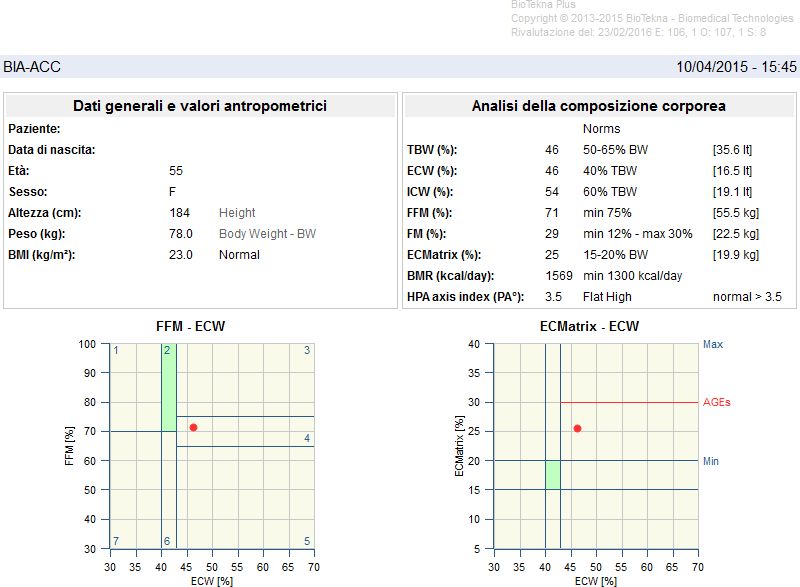
Task: Click quadrant number 5 in FFM-ECW chart
Action: [307, 541]
